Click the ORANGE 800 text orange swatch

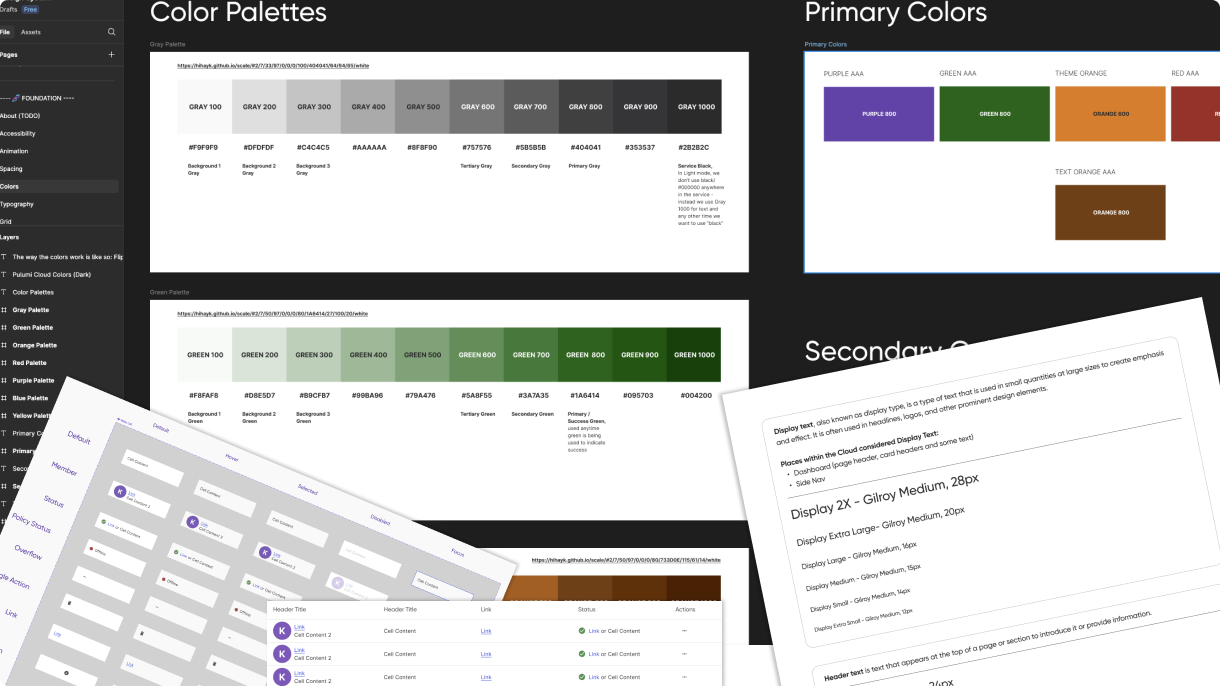(1110, 212)
